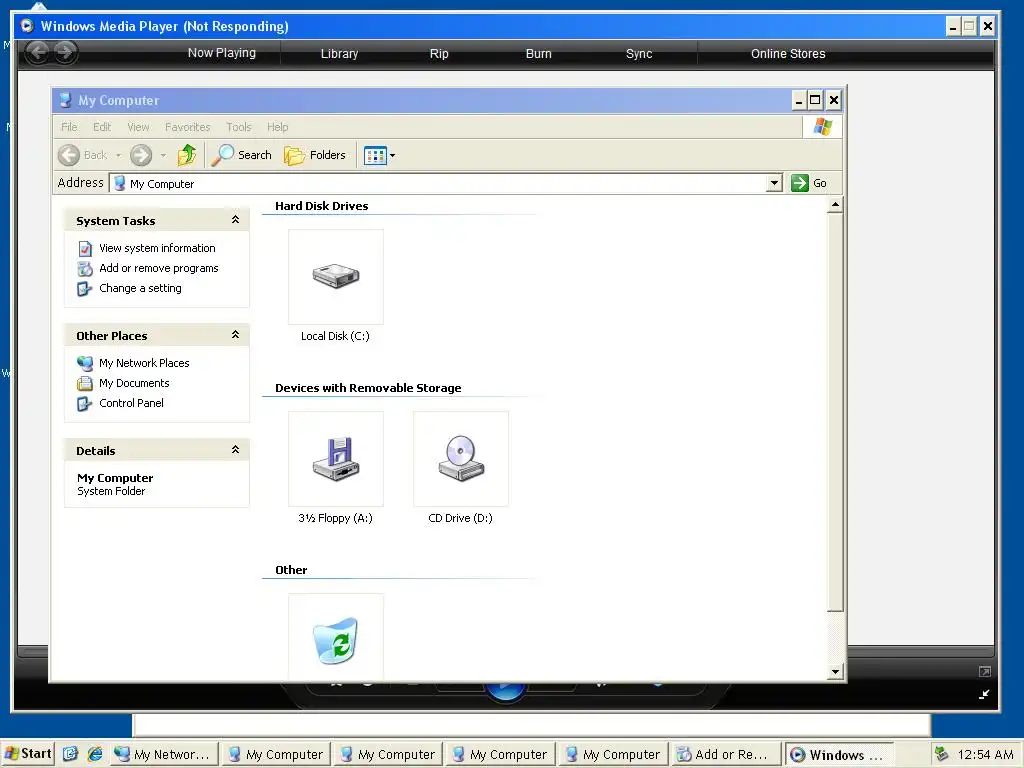Click Media Player compact mode corner icon
This screenshot has height=768, width=1024.
984,695
